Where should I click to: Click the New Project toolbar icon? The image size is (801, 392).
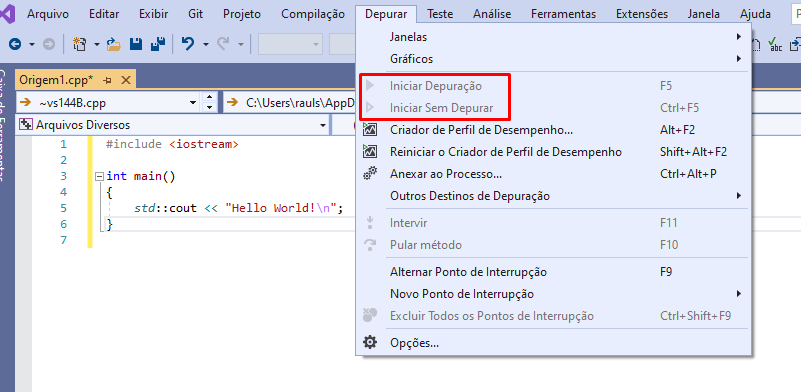click(x=79, y=44)
